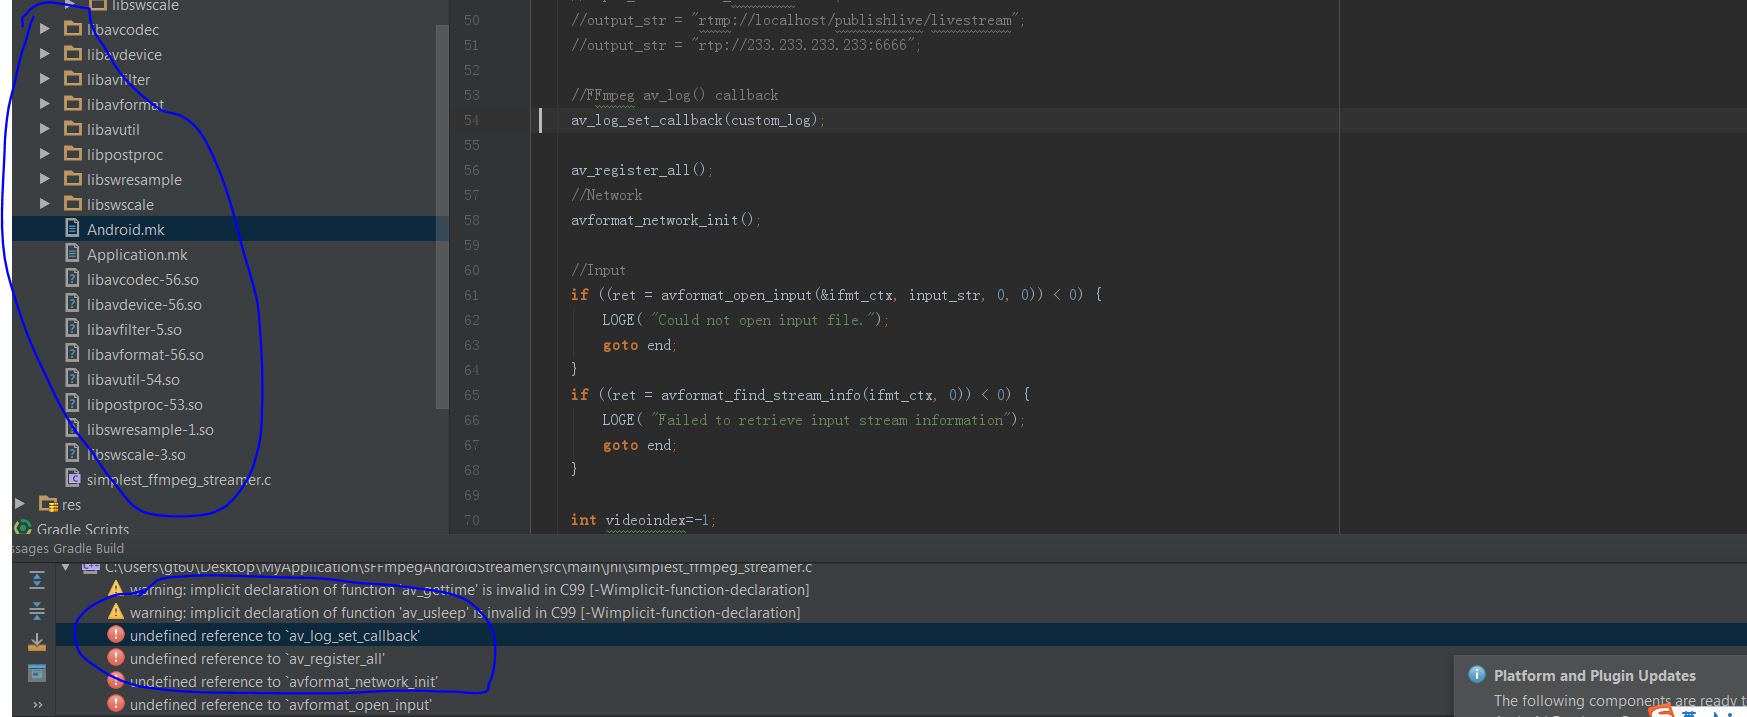
Task: Place cursor on av_log_set_callback(custom_log) line
Action: coord(698,120)
